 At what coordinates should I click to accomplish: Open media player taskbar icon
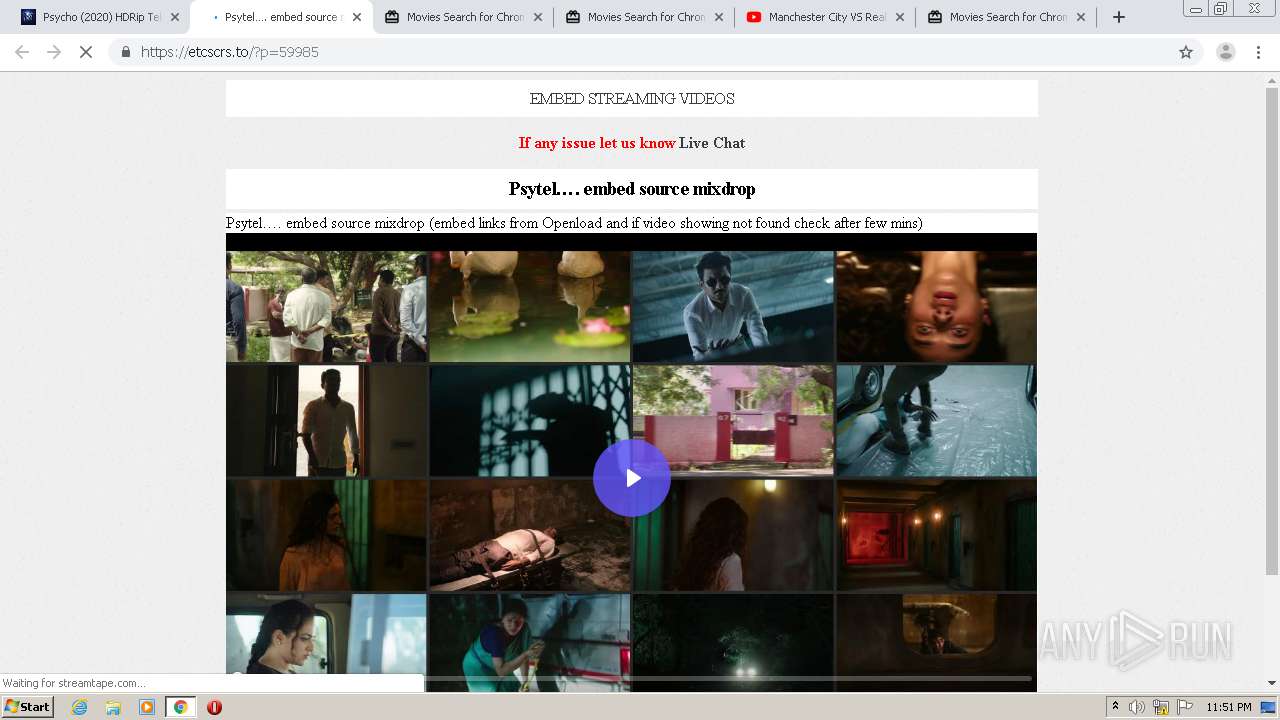pyautogui.click(x=147, y=707)
